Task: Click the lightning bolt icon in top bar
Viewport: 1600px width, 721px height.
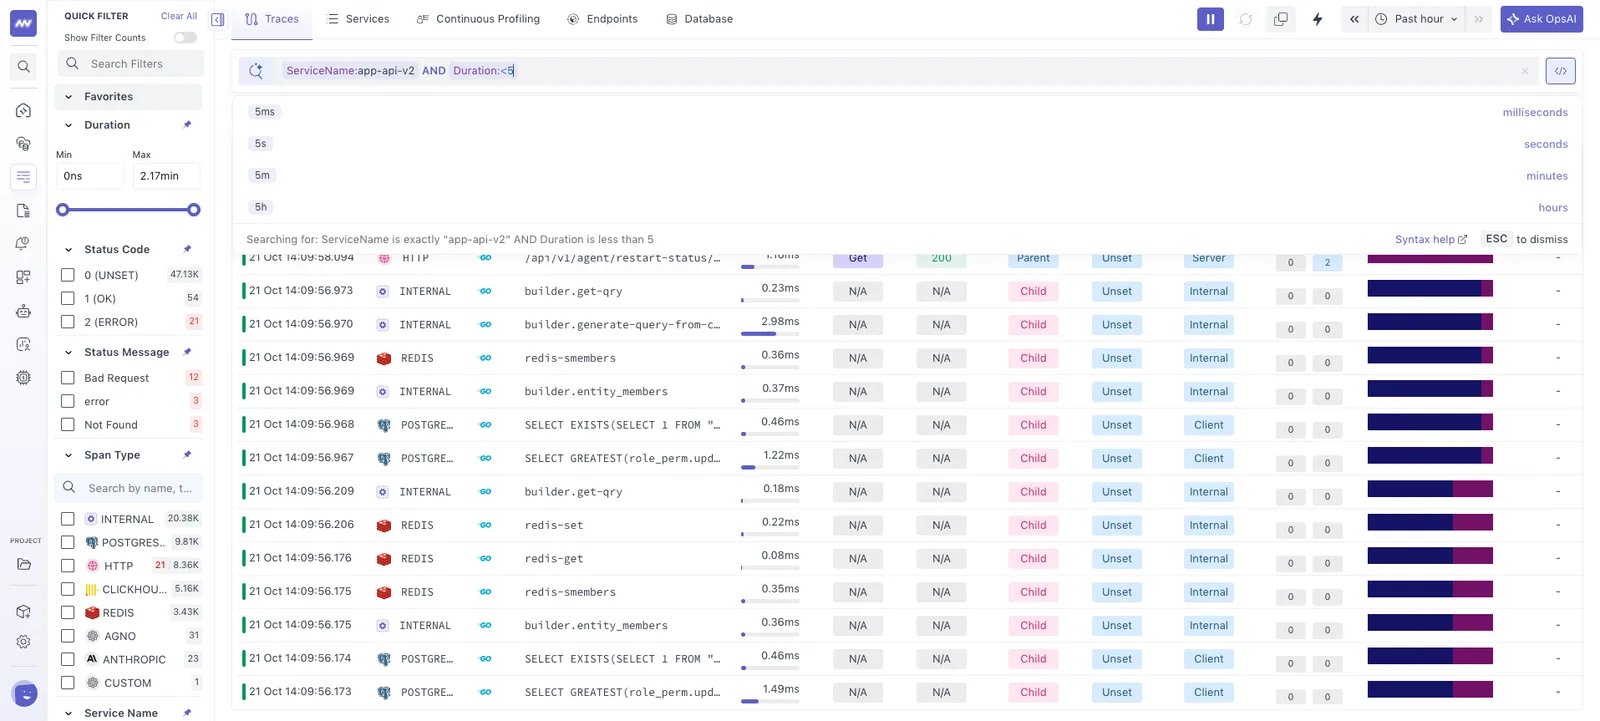Action: coord(1318,19)
